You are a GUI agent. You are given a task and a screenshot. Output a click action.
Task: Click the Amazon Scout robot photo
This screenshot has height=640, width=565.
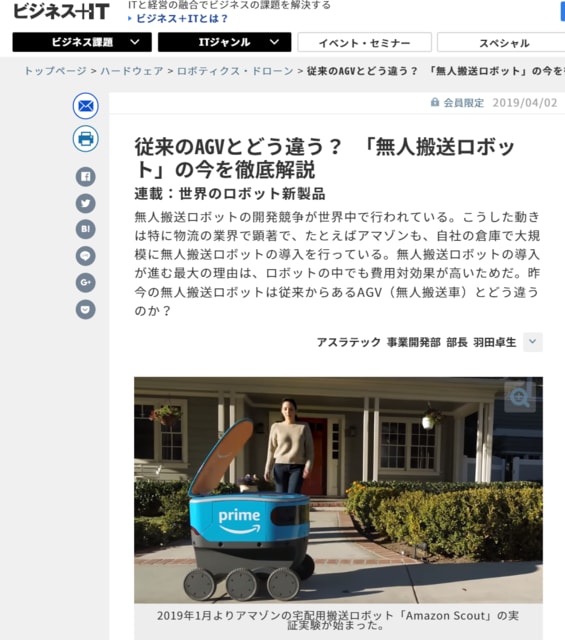(x=338, y=490)
